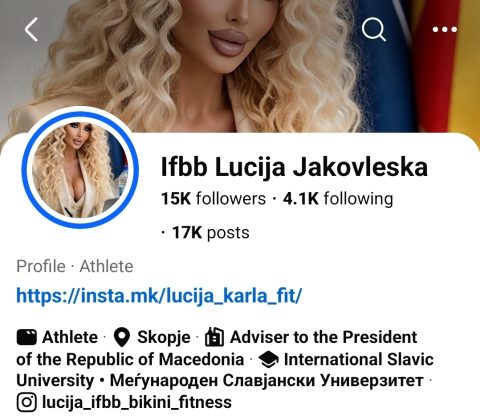Select Adviser to the President text
Viewport: 480px width, 420px height.
click(217, 348)
